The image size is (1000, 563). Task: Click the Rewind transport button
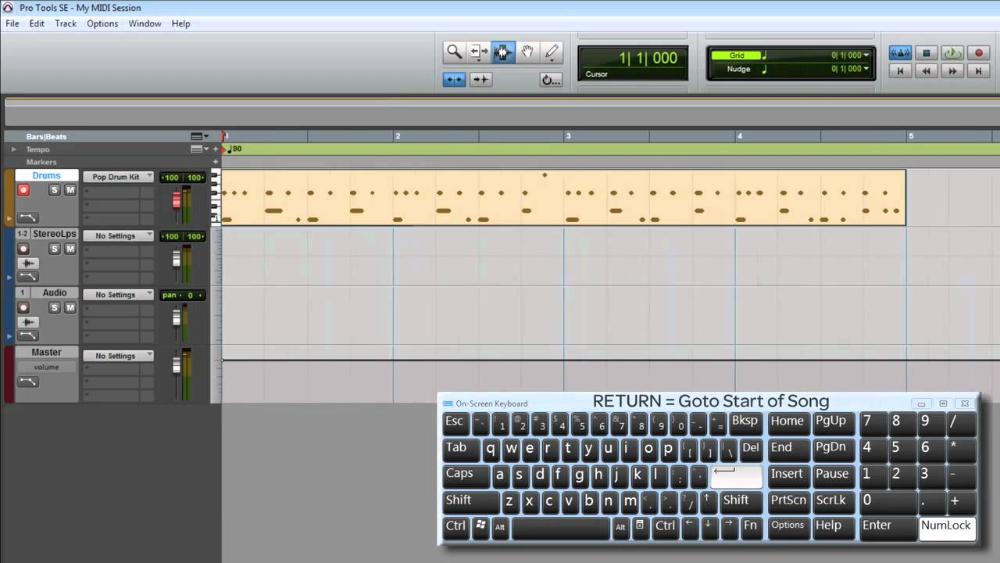pos(926,71)
